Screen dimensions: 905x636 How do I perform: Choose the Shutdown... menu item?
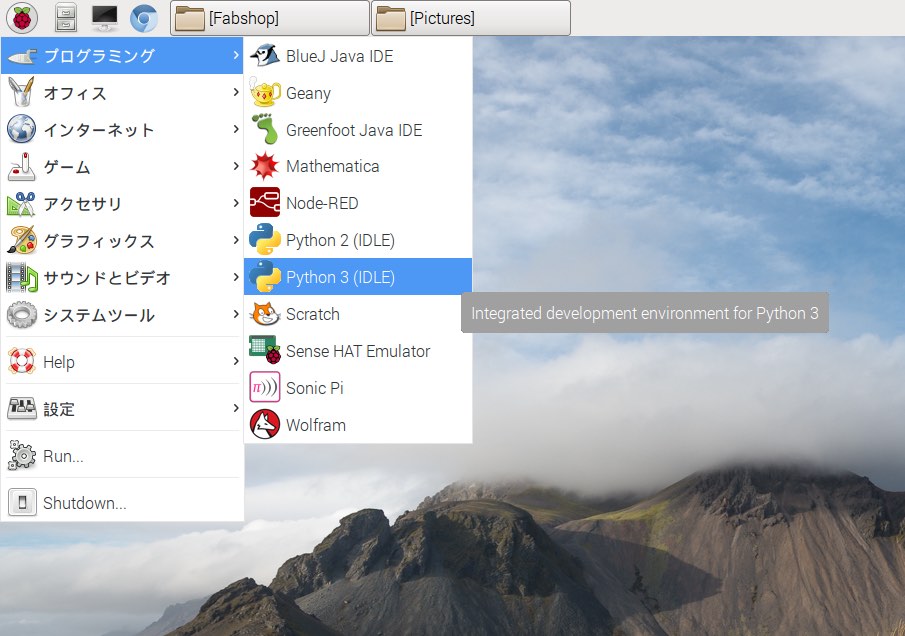pos(122,503)
